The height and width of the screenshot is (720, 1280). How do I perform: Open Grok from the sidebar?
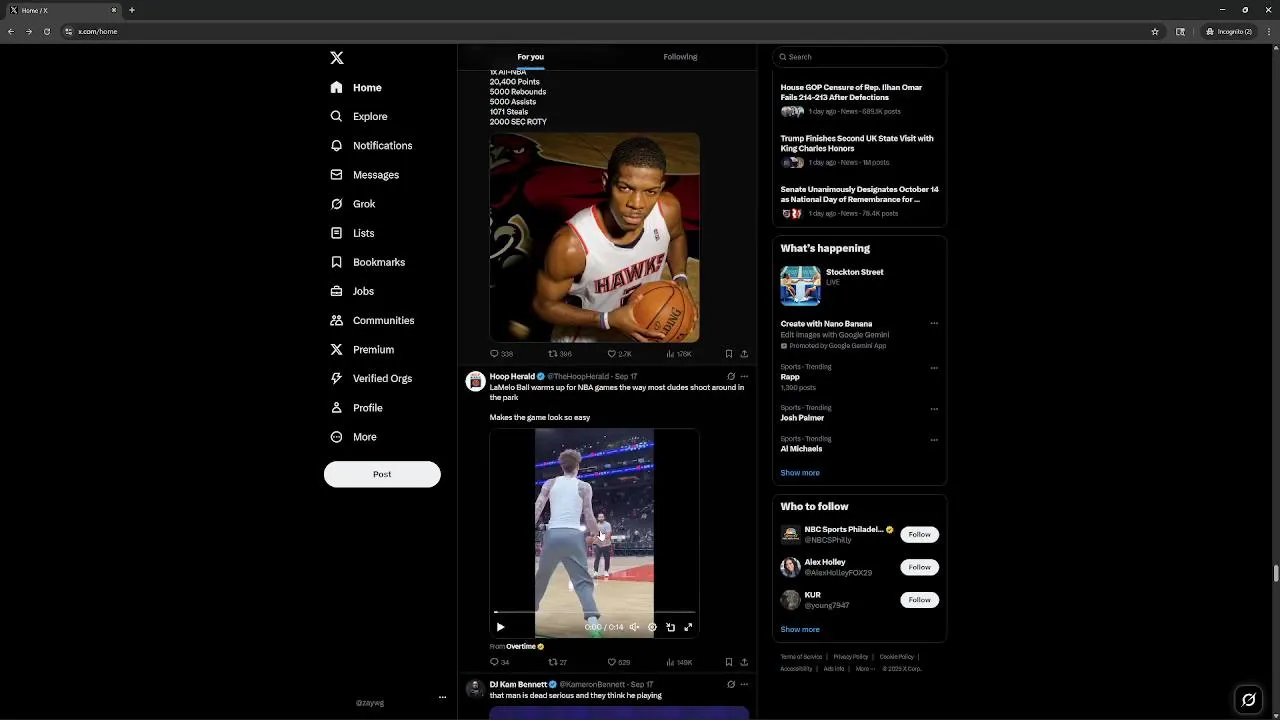(353, 204)
